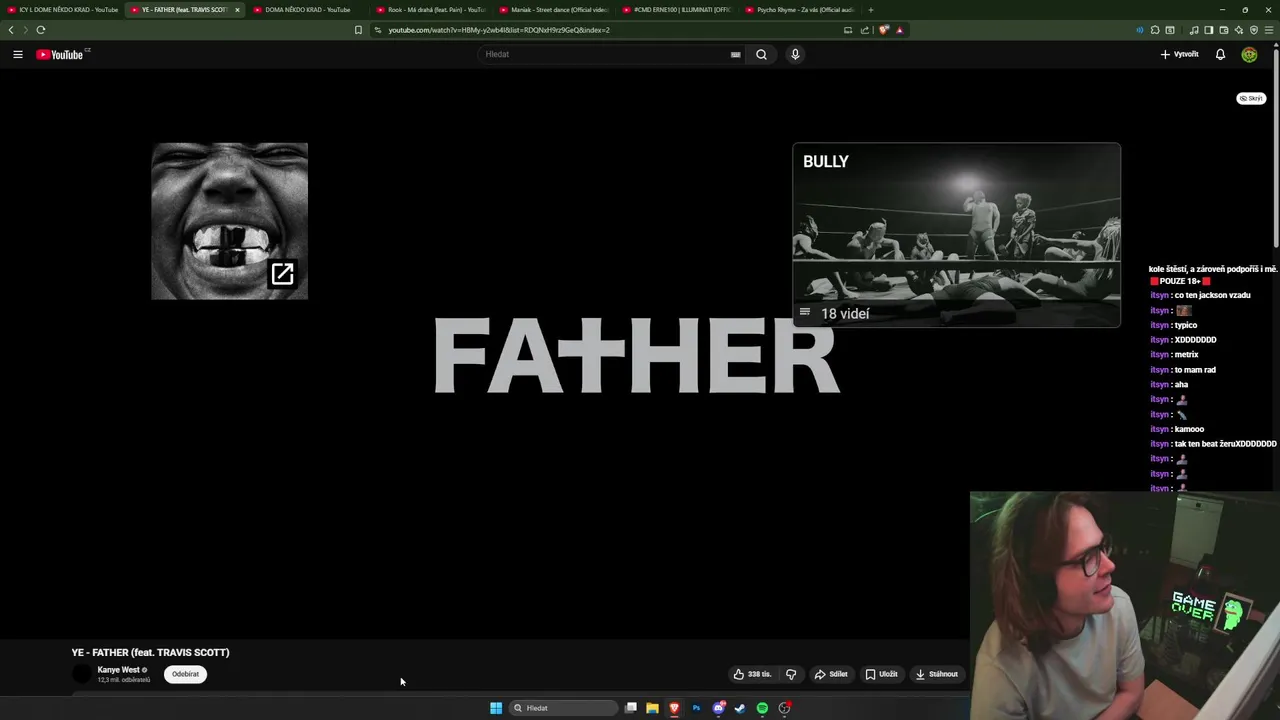Open Photoshop from the taskbar
Screen dimensions: 1280x720
[x=696, y=708]
